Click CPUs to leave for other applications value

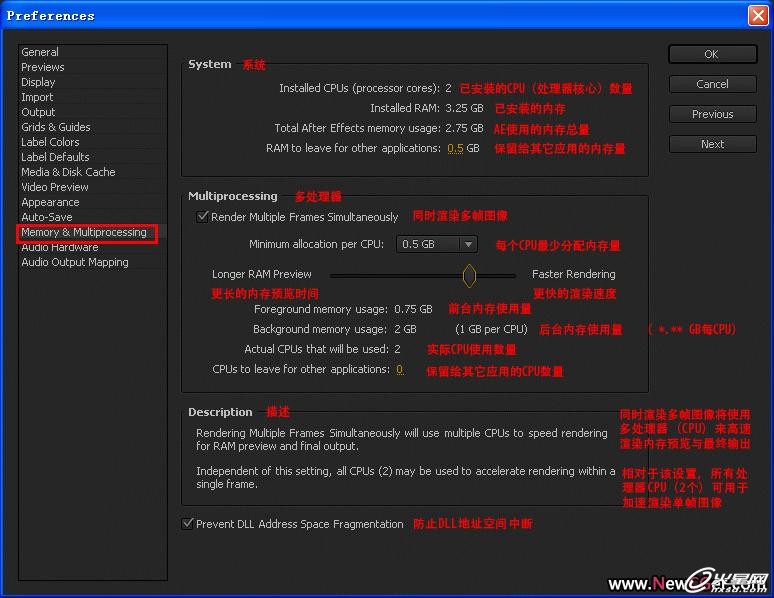point(400,369)
